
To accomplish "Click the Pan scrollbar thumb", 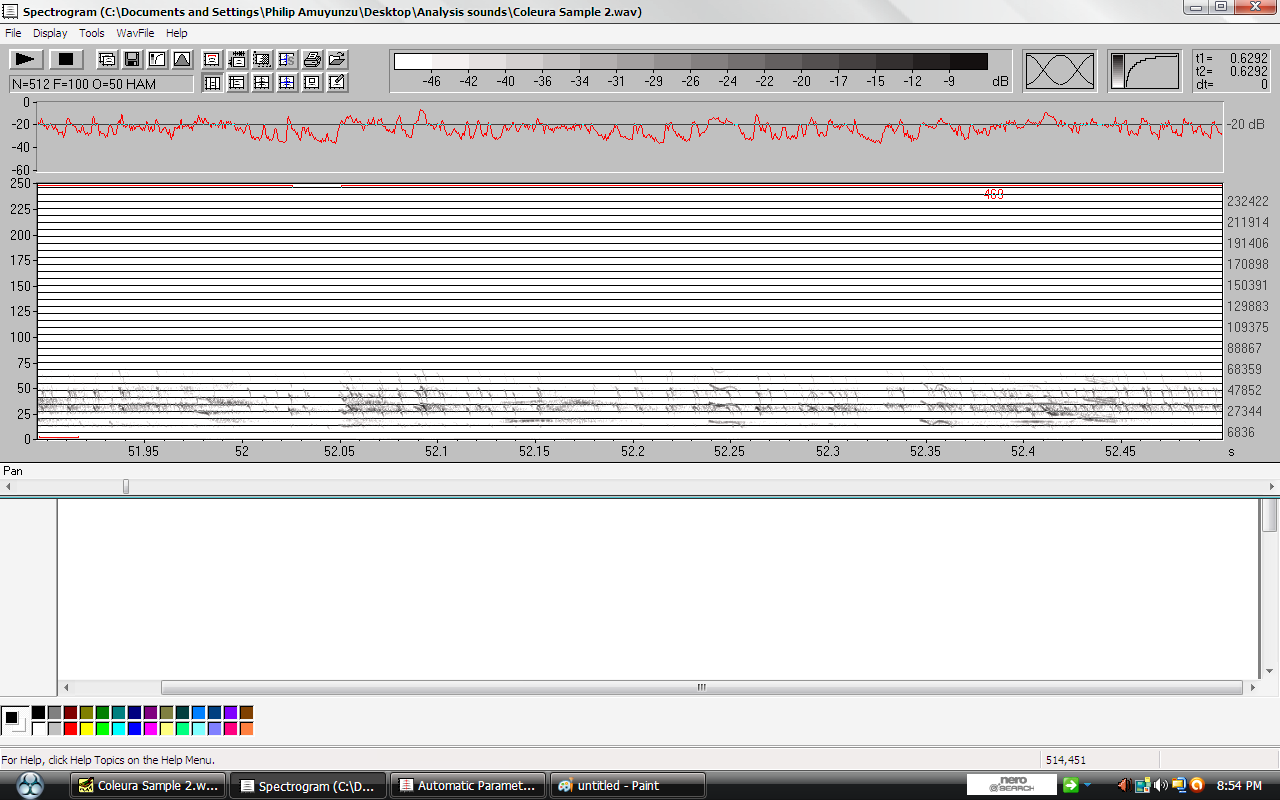I will 126,487.
